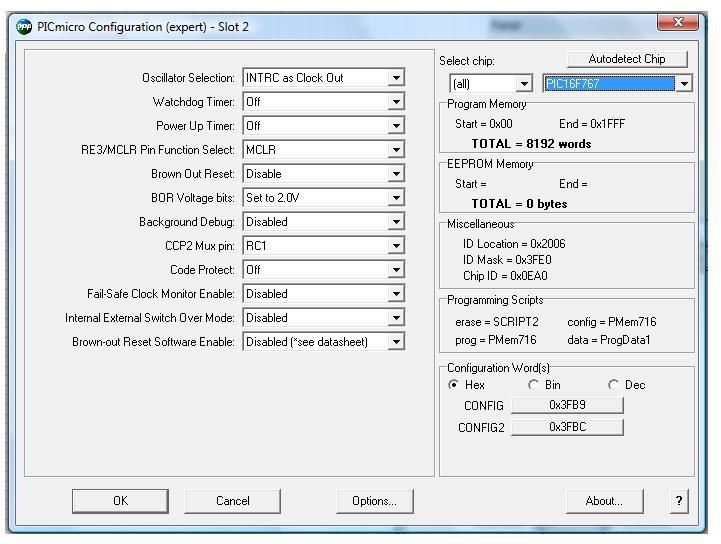Viewport: 721px width, 544px height.
Task: Click the Cancel button
Action: coord(233,500)
